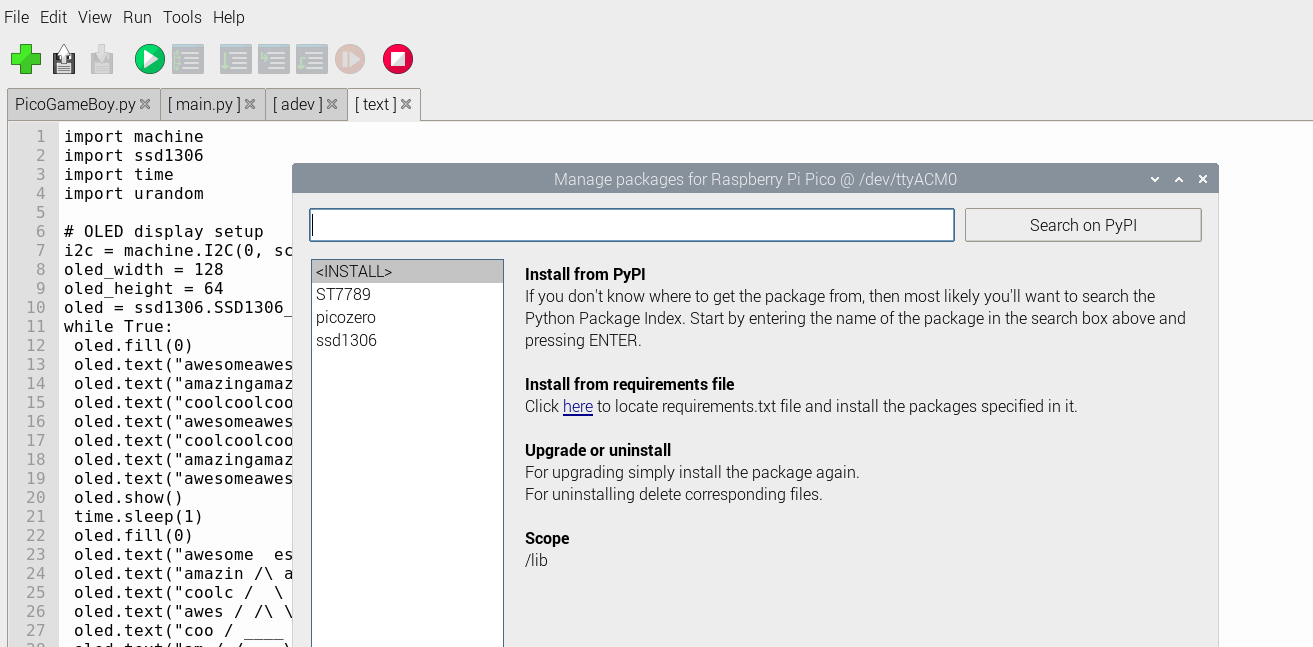Stop the backend with red stop icon
This screenshot has height=647, width=1313.
[x=398, y=59]
